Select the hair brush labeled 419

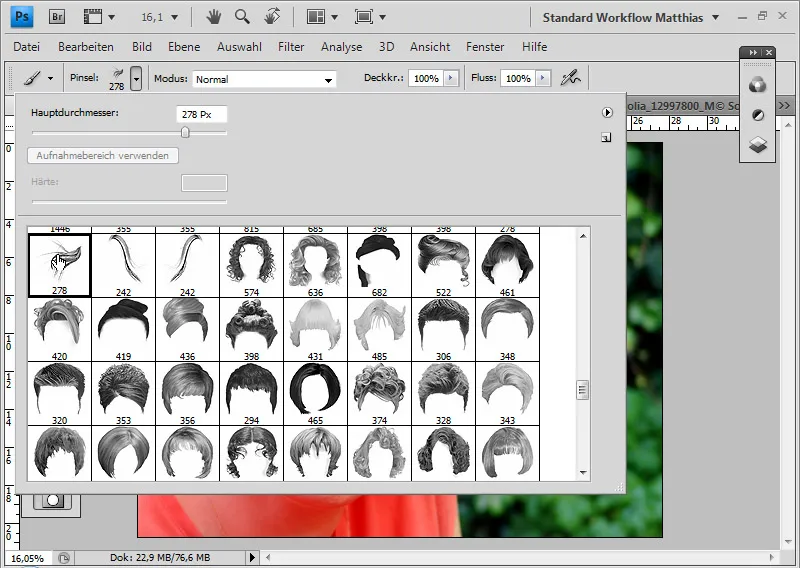pyautogui.click(x=123, y=330)
